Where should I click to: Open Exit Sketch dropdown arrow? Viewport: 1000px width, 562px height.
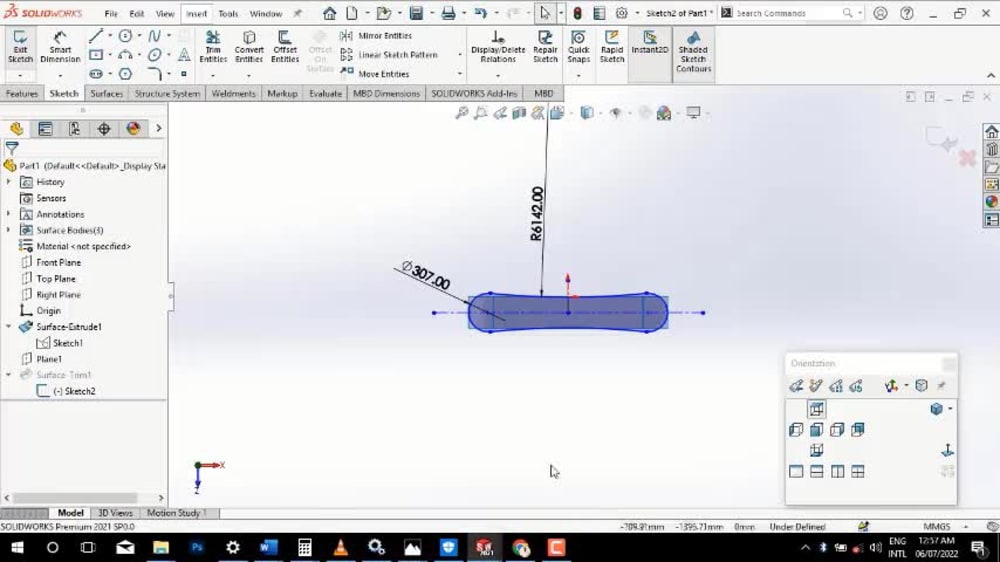20,76
